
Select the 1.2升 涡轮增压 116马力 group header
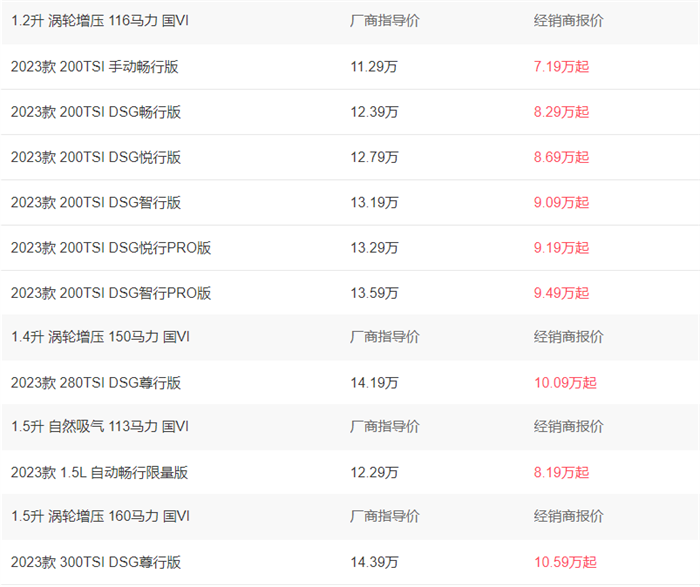pyautogui.click(x=100, y=21)
